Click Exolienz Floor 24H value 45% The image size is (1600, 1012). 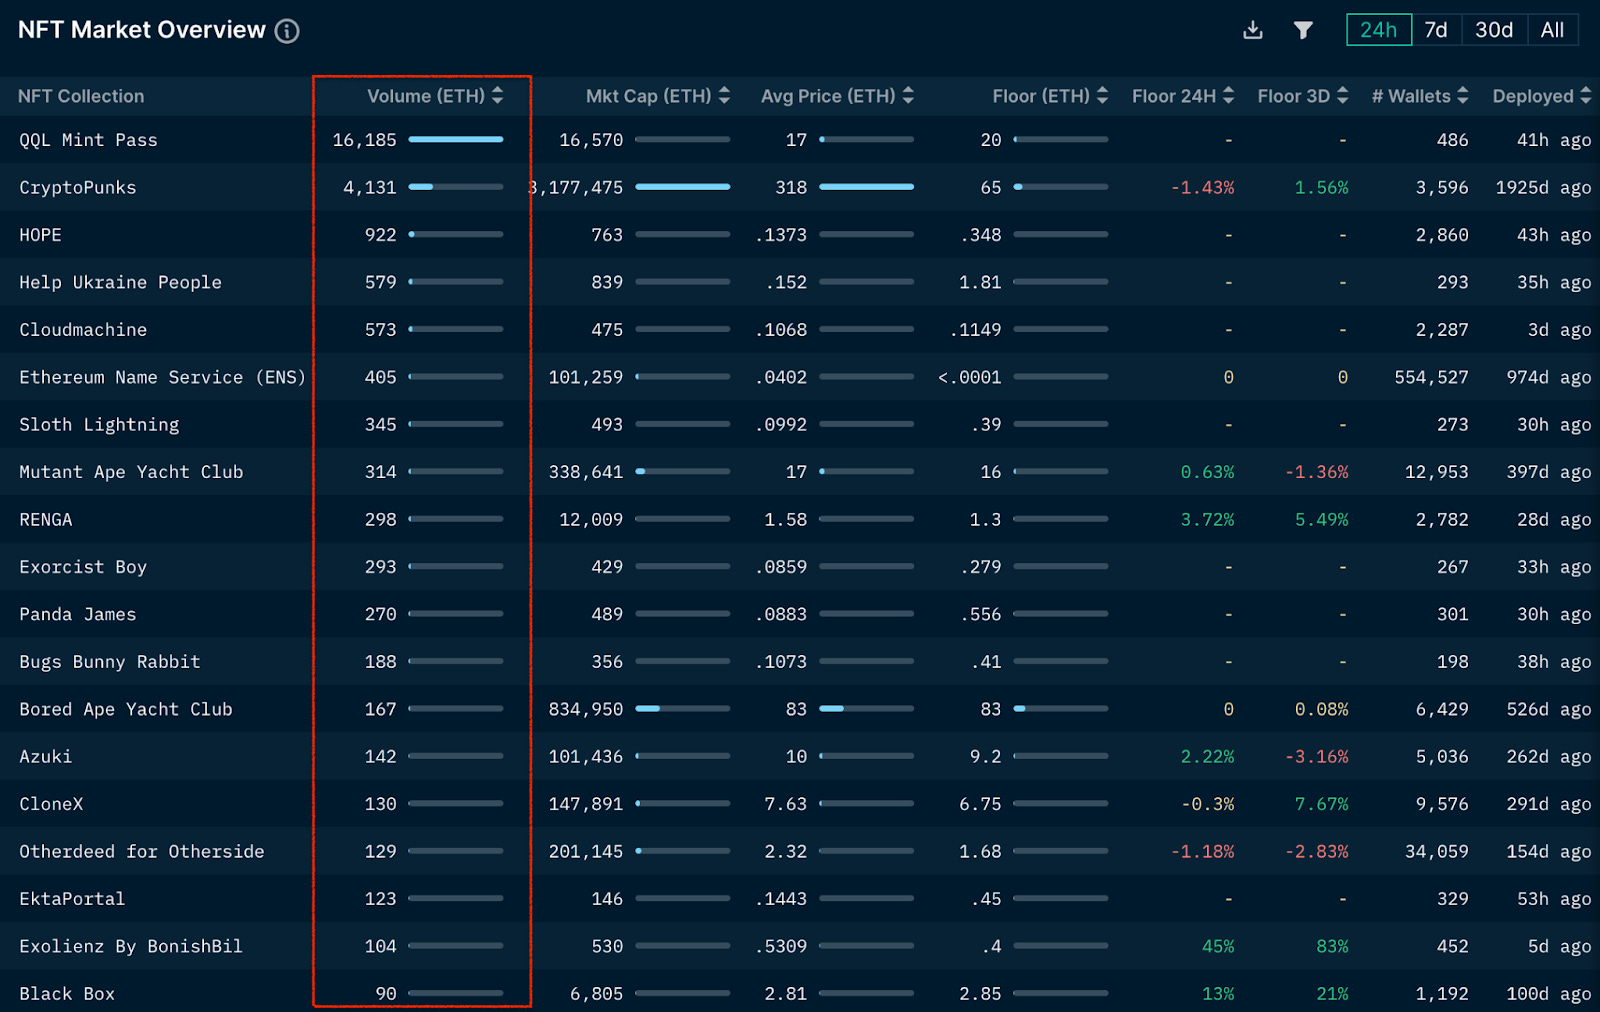pos(1218,946)
